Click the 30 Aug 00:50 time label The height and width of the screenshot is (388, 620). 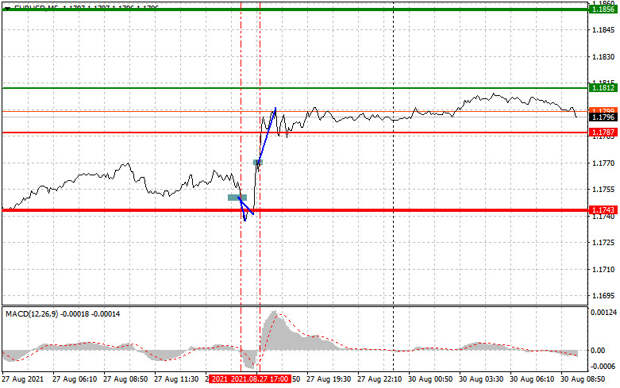[430, 379]
